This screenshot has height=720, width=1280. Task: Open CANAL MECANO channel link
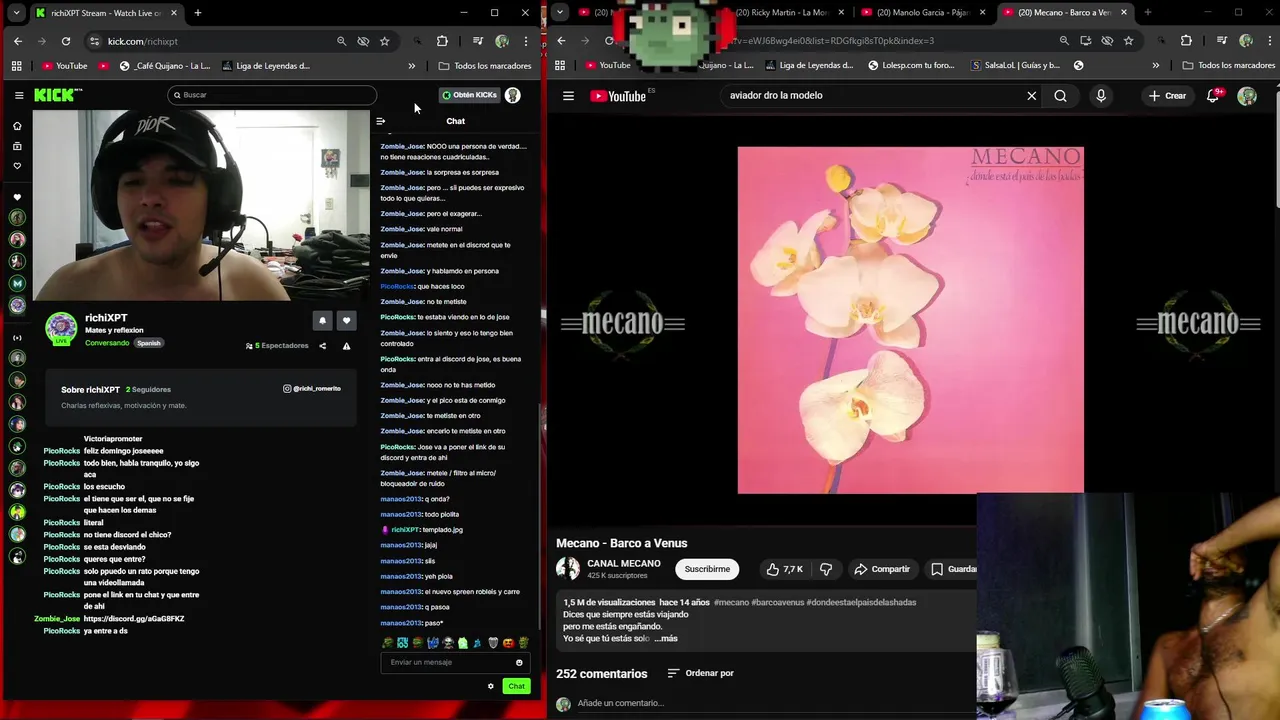[624, 563]
